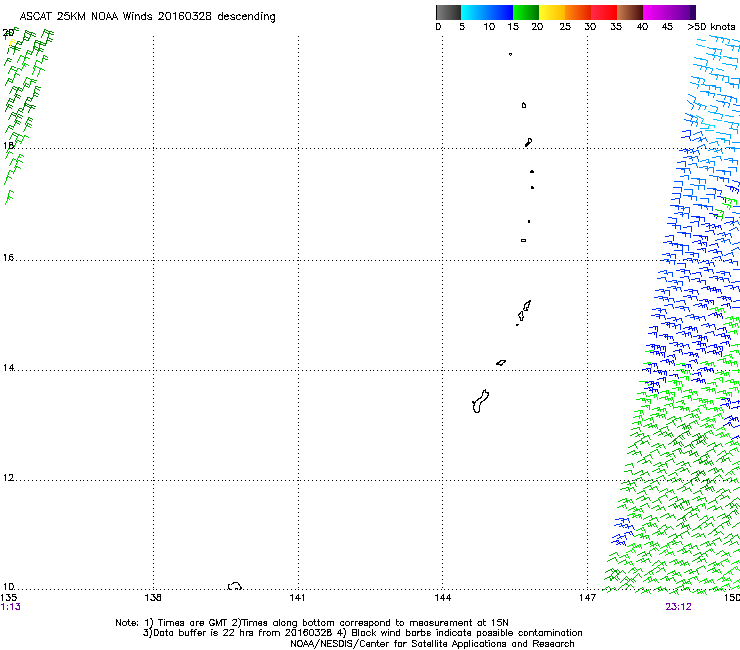Click the "147" longitude axis label
Viewport: 740px width, 650px height.
pyautogui.click(x=588, y=598)
